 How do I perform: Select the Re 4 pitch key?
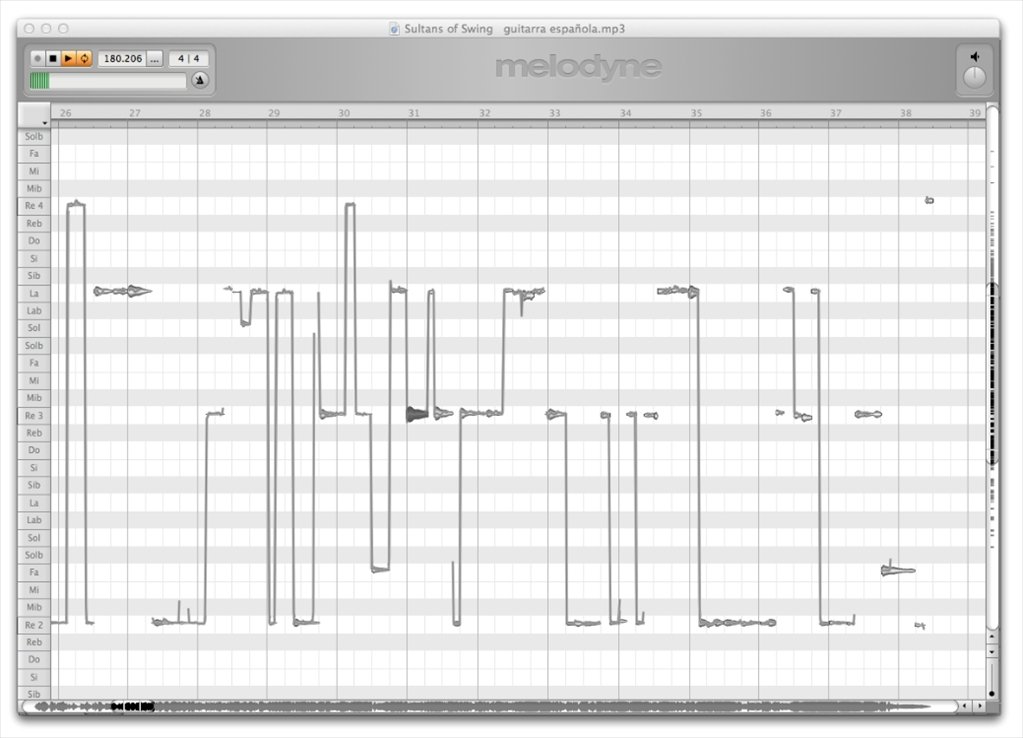point(34,206)
